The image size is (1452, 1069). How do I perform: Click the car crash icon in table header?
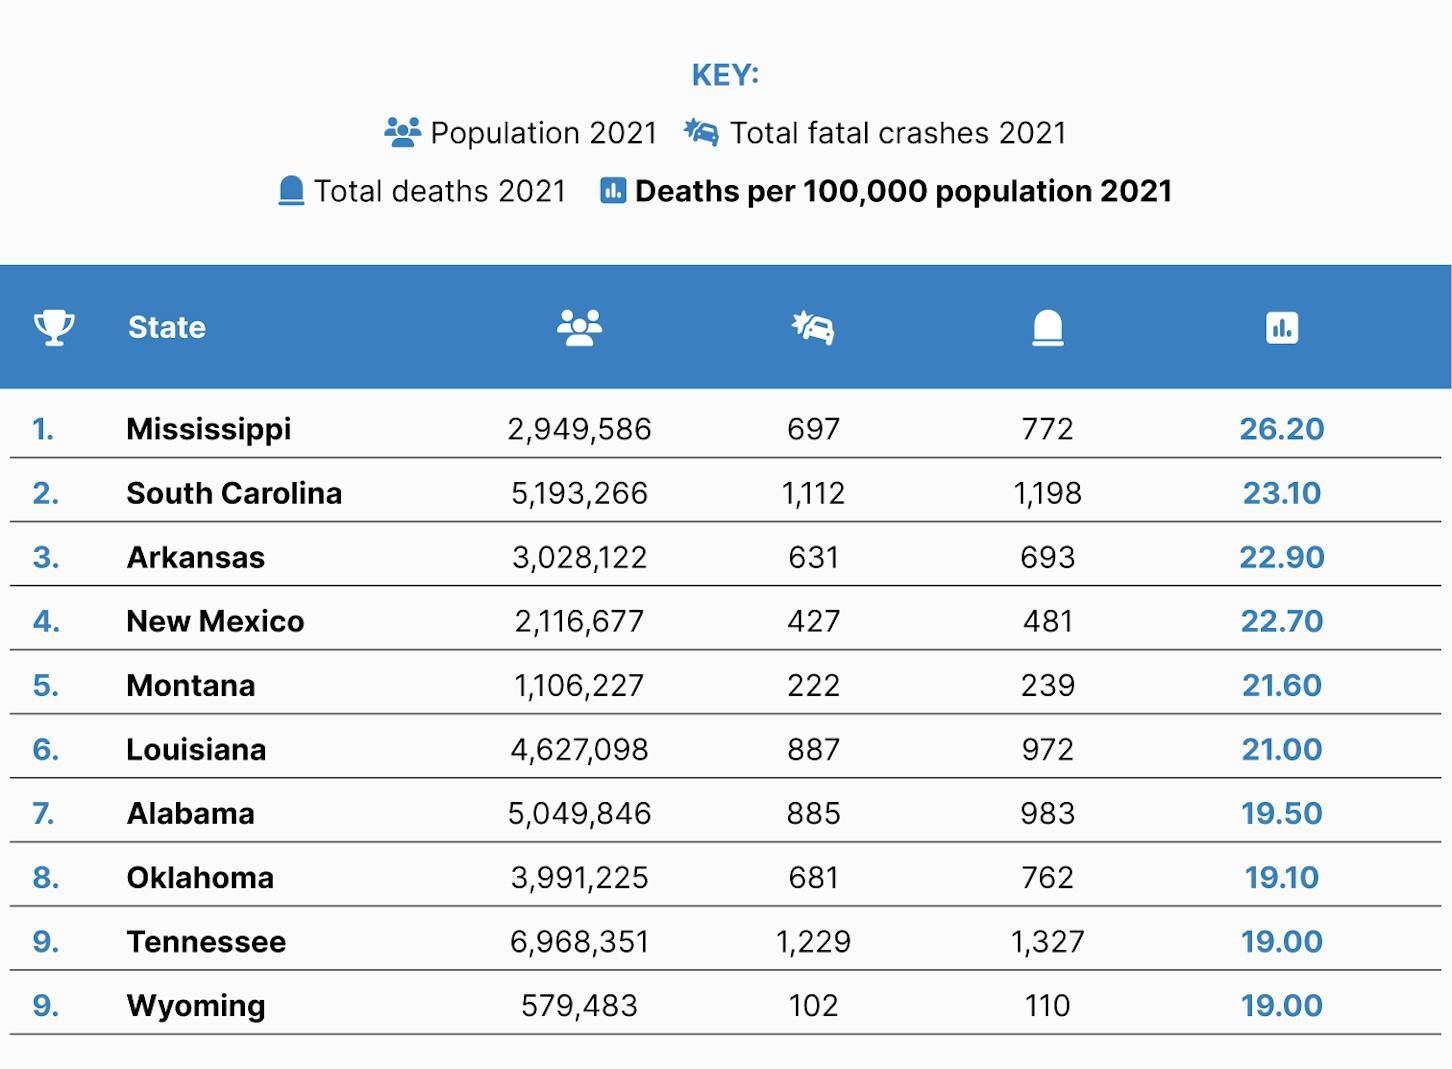point(813,327)
